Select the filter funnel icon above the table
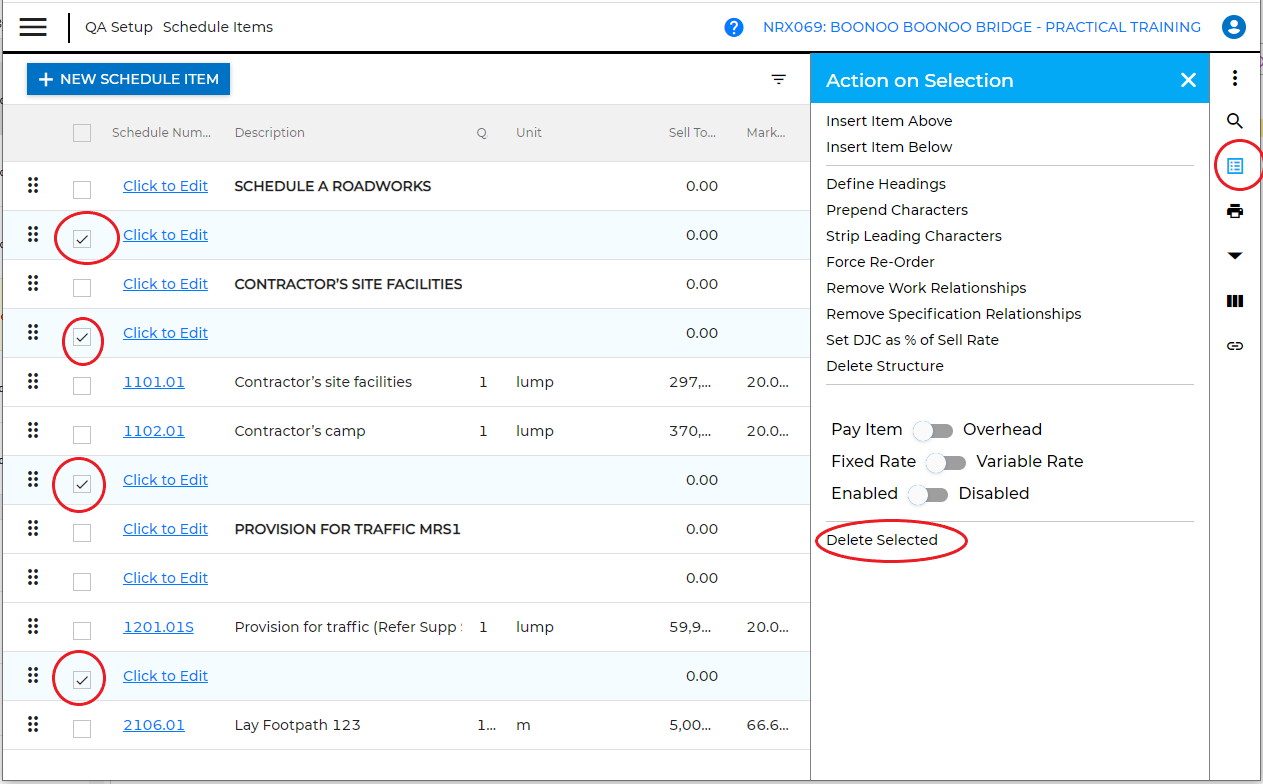 pos(779,79)
